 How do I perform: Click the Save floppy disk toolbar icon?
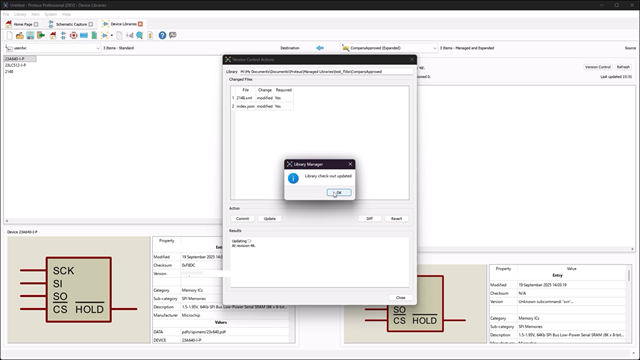pos(30,36)
